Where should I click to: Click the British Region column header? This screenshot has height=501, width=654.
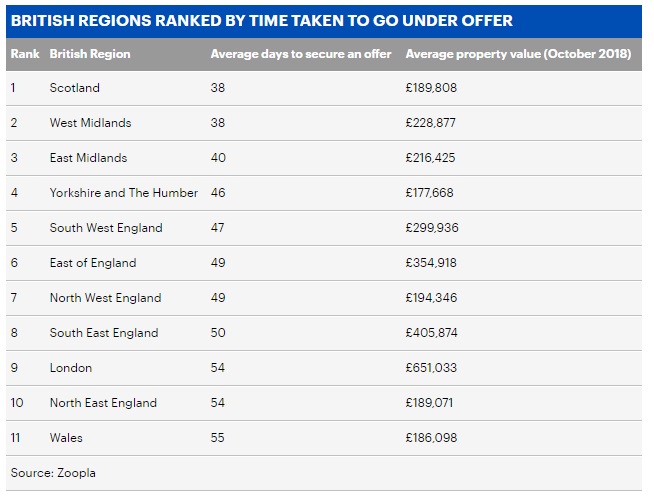click(90, 53)
